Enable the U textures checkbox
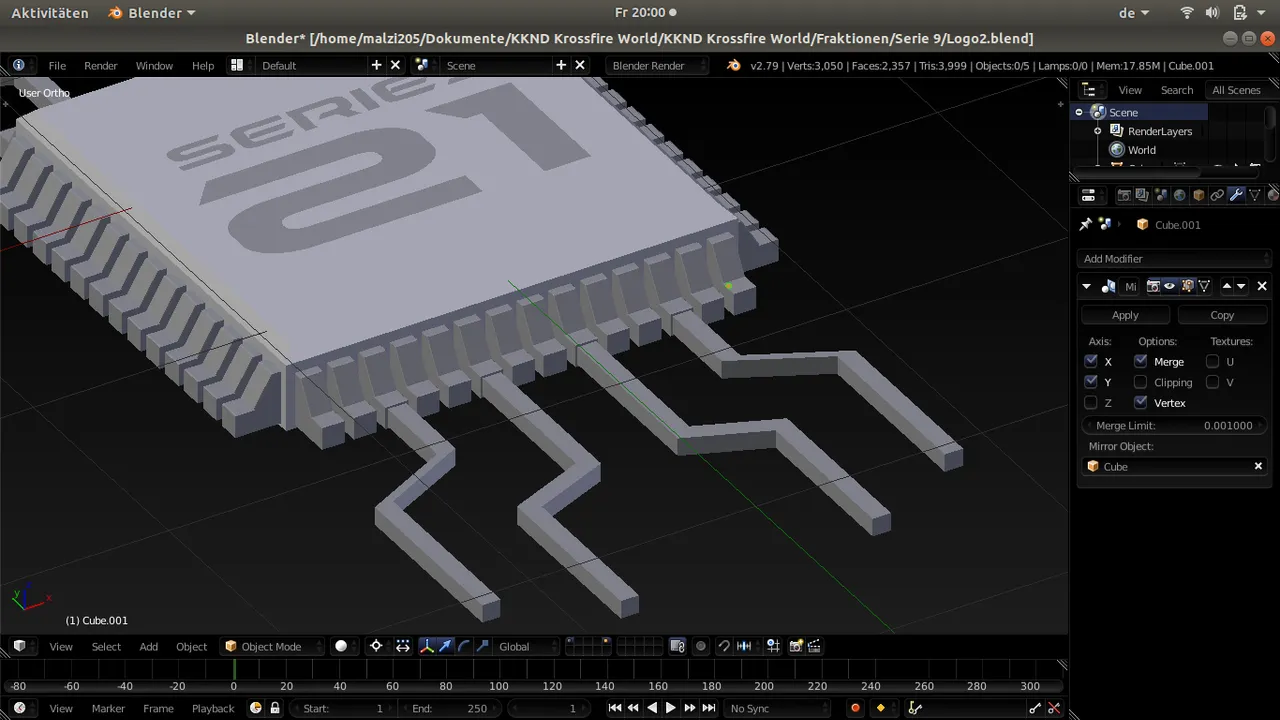This screenshot has width=1280, height=720. point(1213,361)
